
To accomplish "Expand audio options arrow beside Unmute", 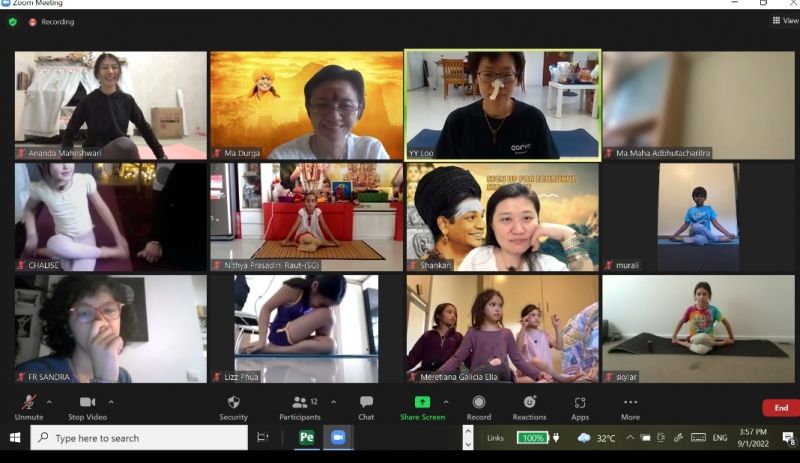I will (49, 402).
